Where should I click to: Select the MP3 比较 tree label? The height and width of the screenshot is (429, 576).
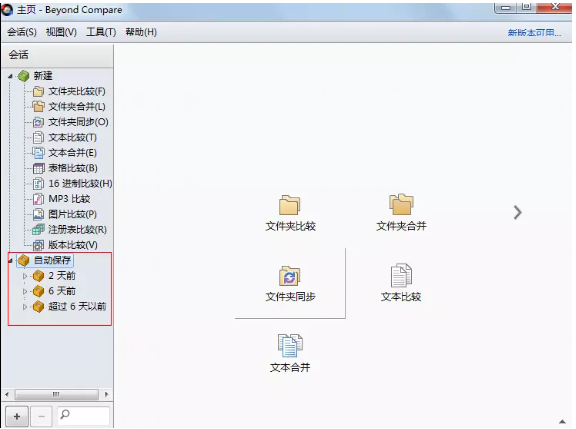(69, 199)
